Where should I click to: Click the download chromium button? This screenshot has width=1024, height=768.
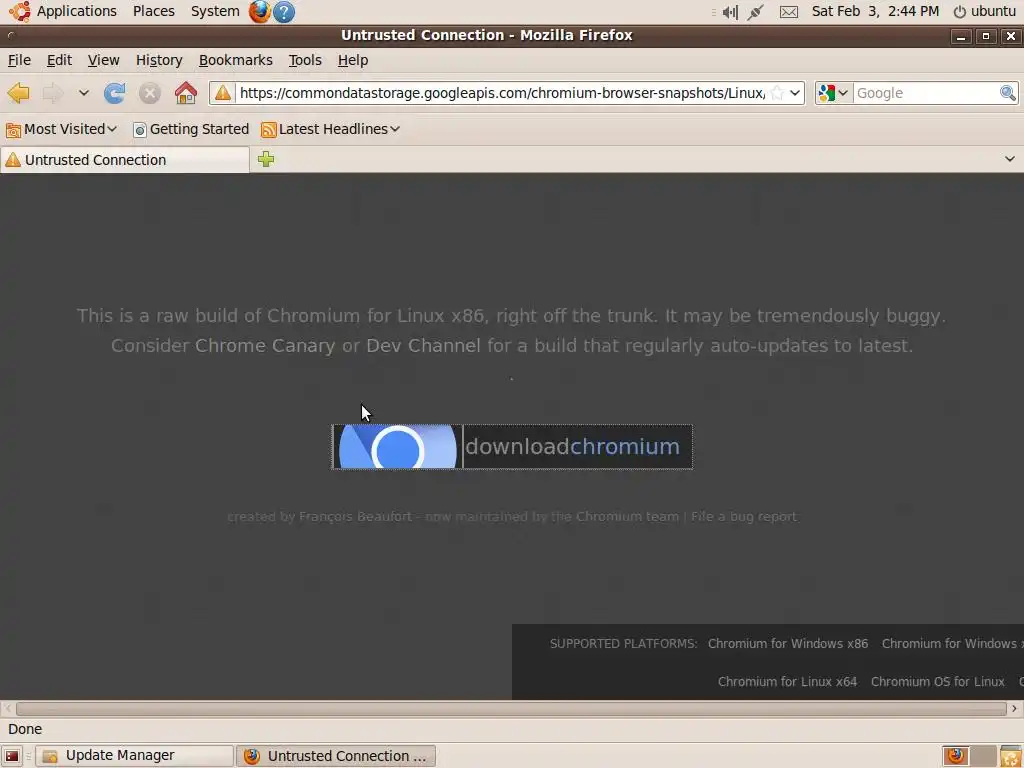click(x=512, y=447)
